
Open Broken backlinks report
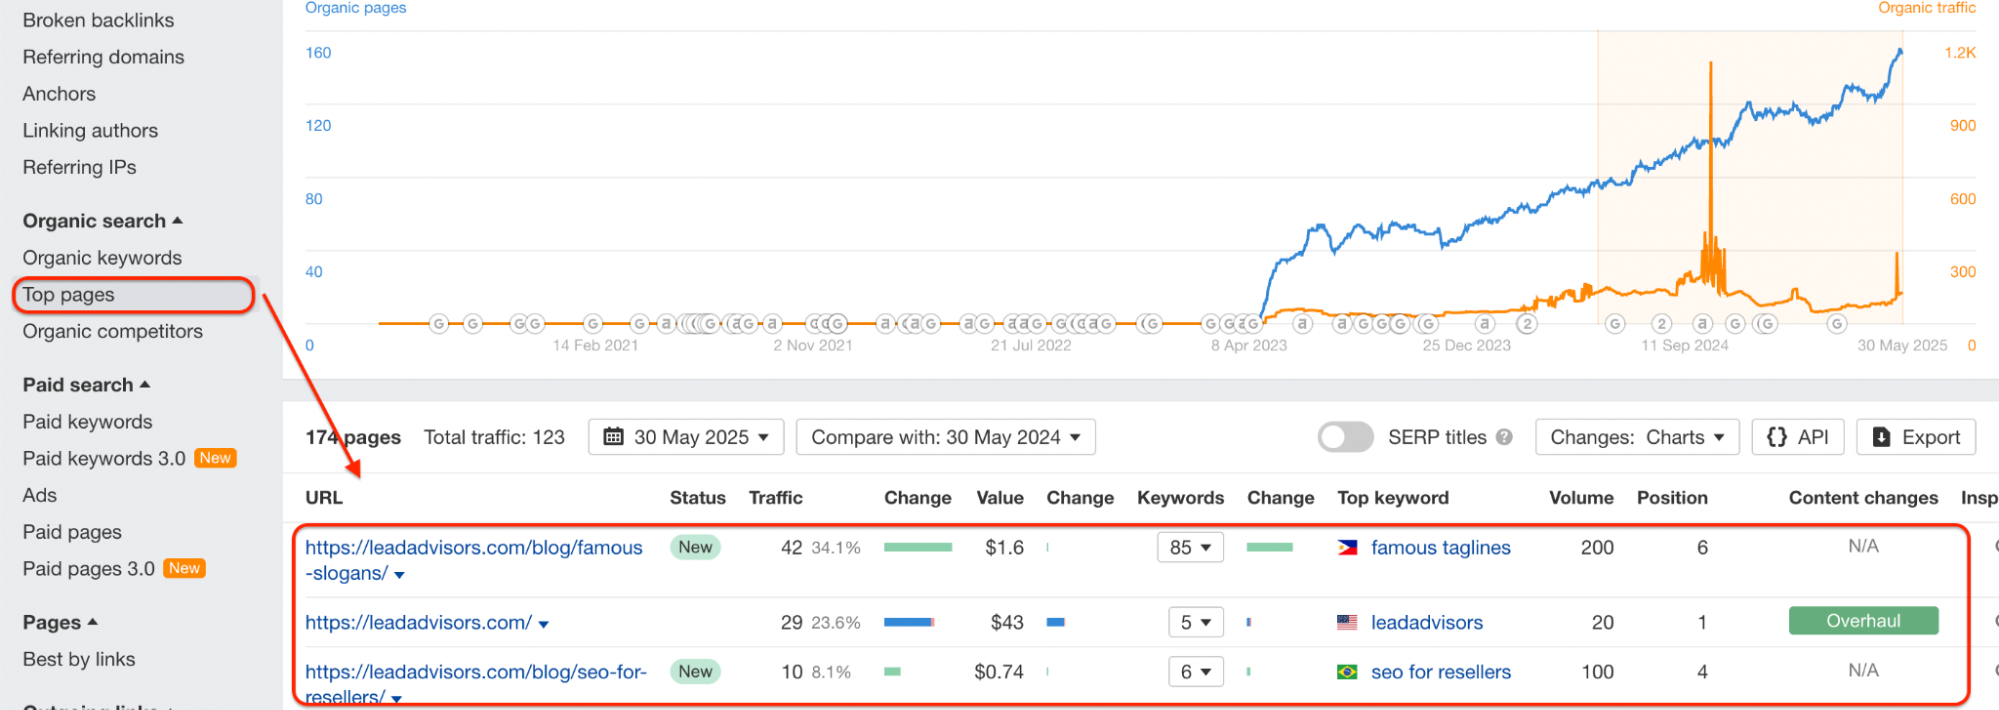pos(98,20)
